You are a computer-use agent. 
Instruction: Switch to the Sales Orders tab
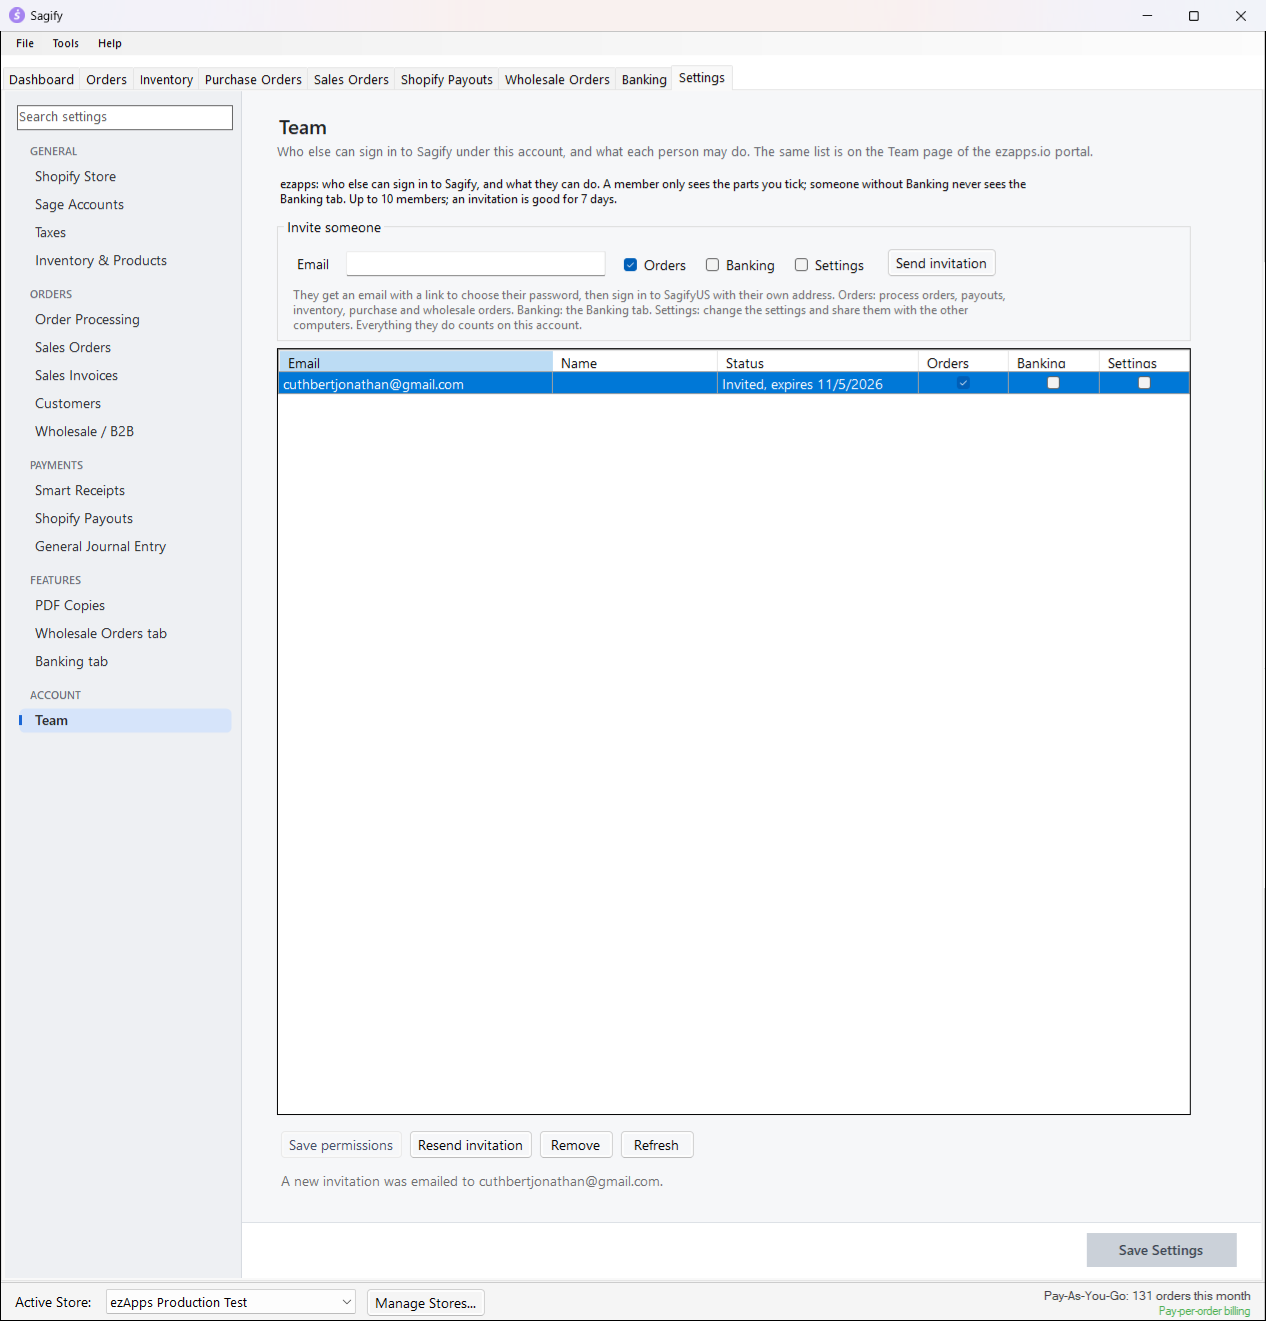pos(351,80)
